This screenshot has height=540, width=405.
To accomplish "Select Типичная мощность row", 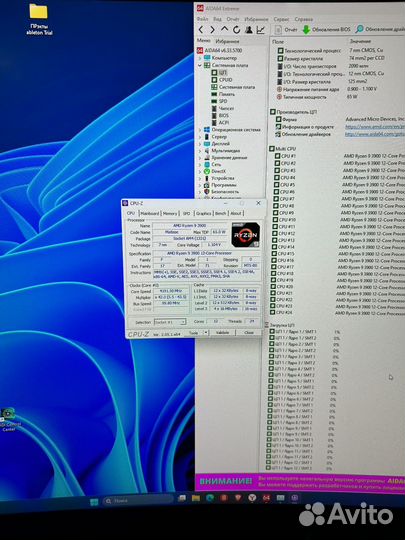I will click(x=317, y=97).
